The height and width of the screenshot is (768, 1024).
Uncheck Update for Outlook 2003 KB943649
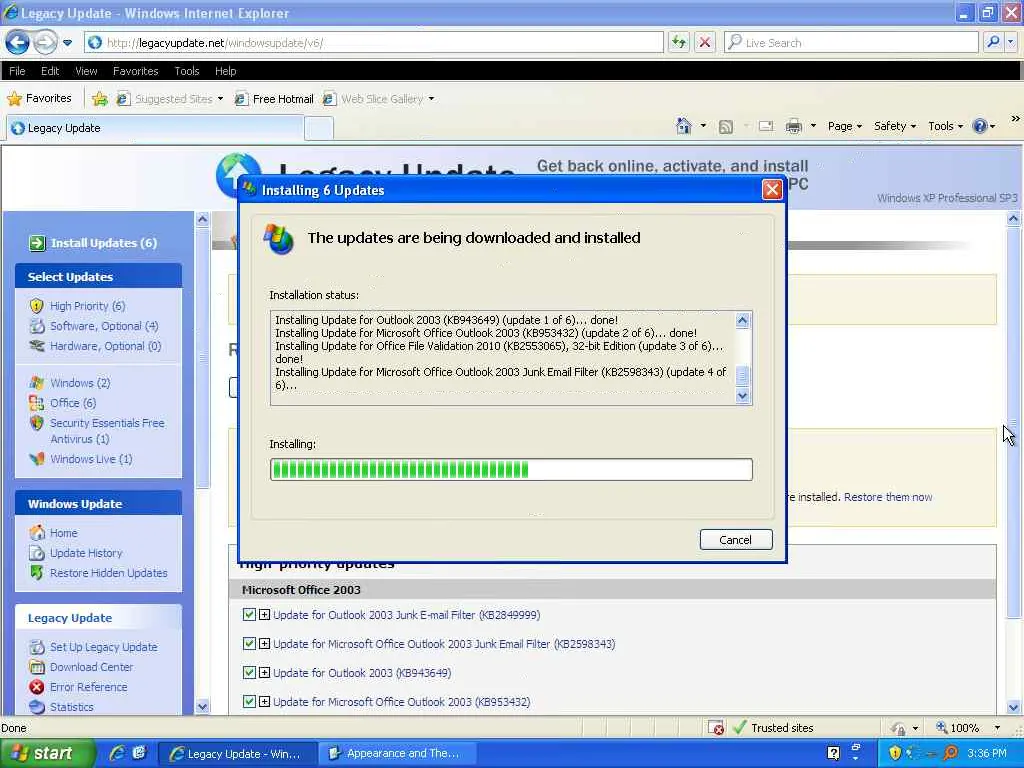[x=249, y=672]
